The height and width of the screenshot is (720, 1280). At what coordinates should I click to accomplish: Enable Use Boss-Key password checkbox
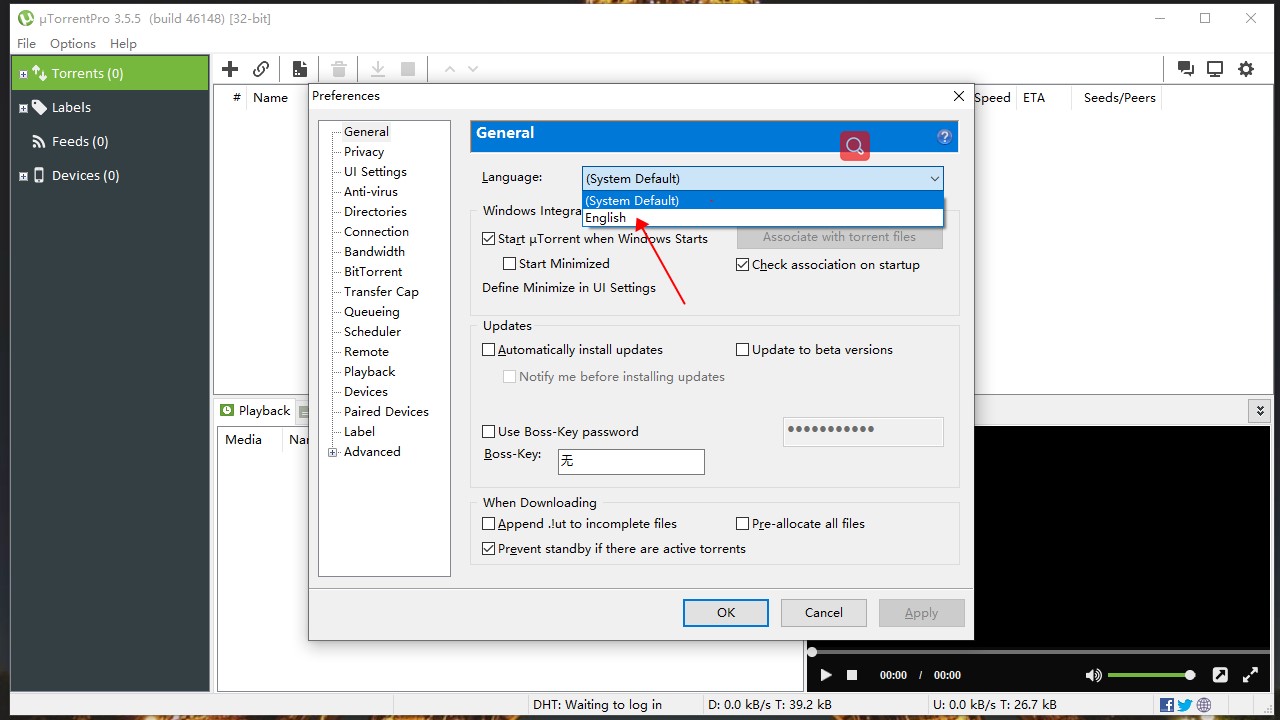tap(488, 432)
